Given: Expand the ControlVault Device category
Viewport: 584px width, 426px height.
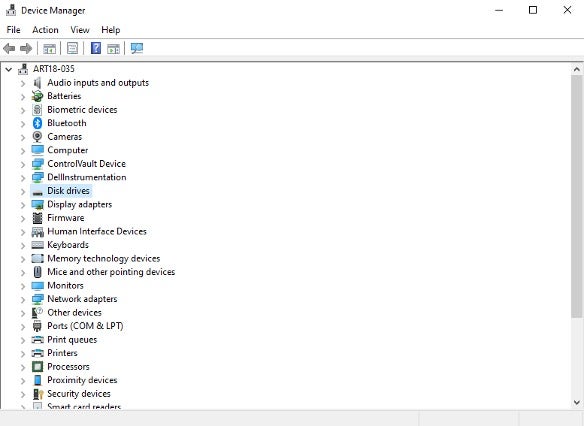Looking at the screenshot, I should tap(23, 164).
